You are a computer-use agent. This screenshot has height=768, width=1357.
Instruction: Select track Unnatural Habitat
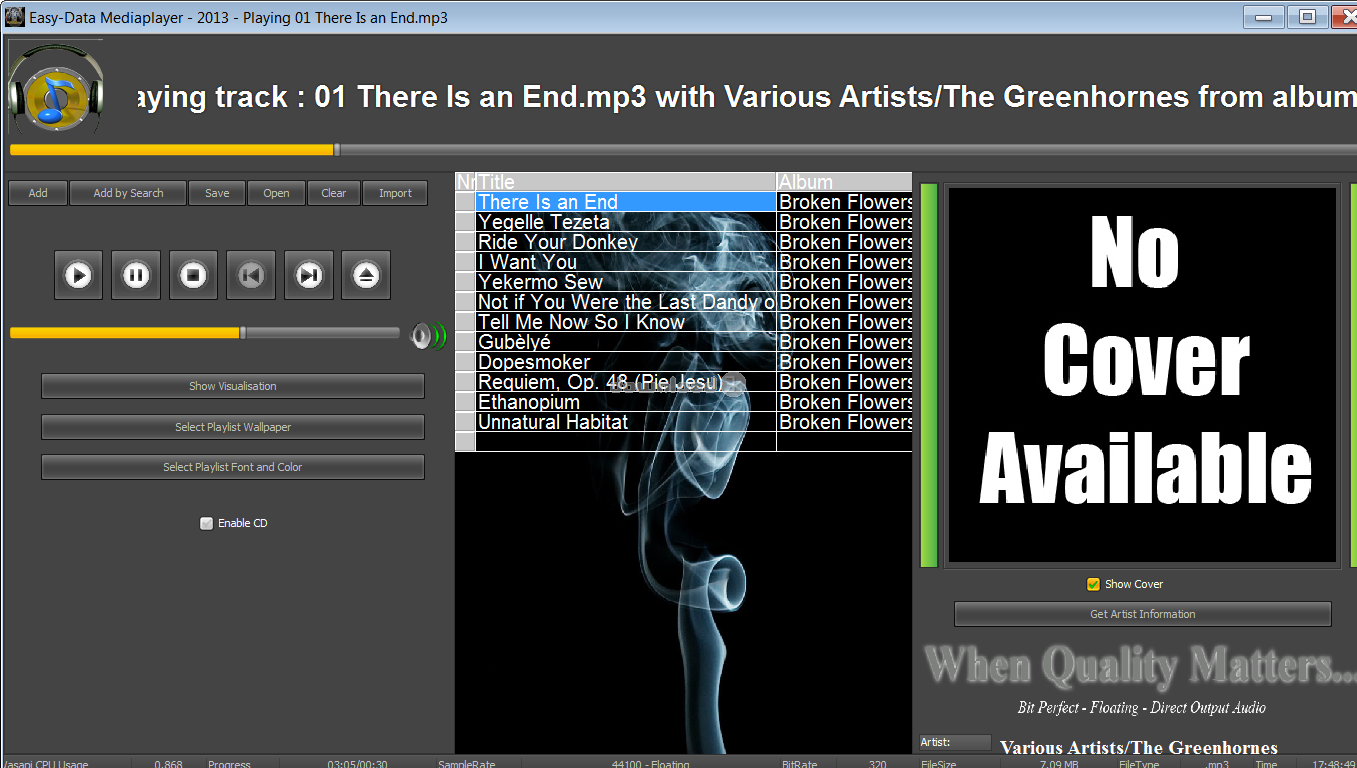(626, 422)
